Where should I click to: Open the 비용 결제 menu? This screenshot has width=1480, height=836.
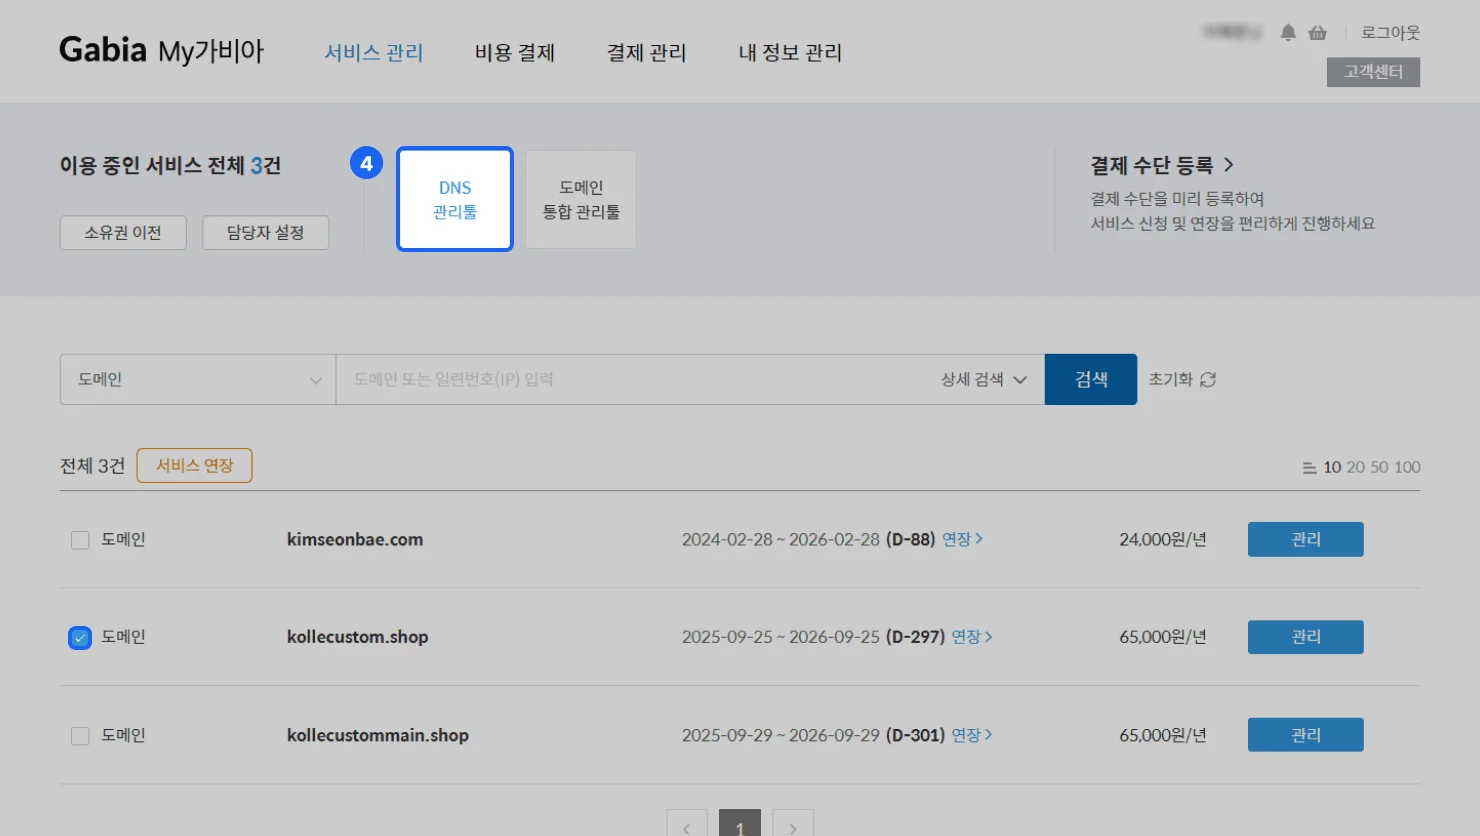click(x=515, y=53)
